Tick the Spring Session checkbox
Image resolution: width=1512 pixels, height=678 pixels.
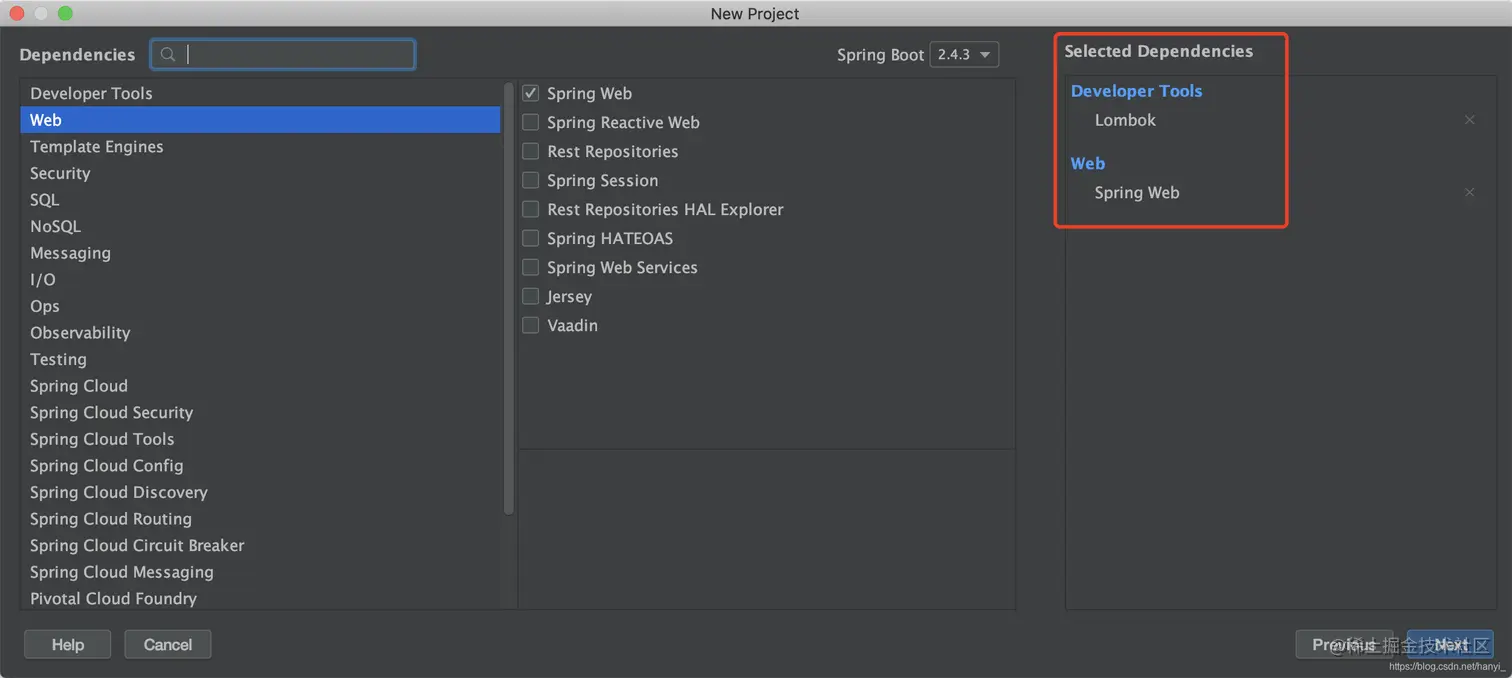pyautogui.click(x=531, y=180)
